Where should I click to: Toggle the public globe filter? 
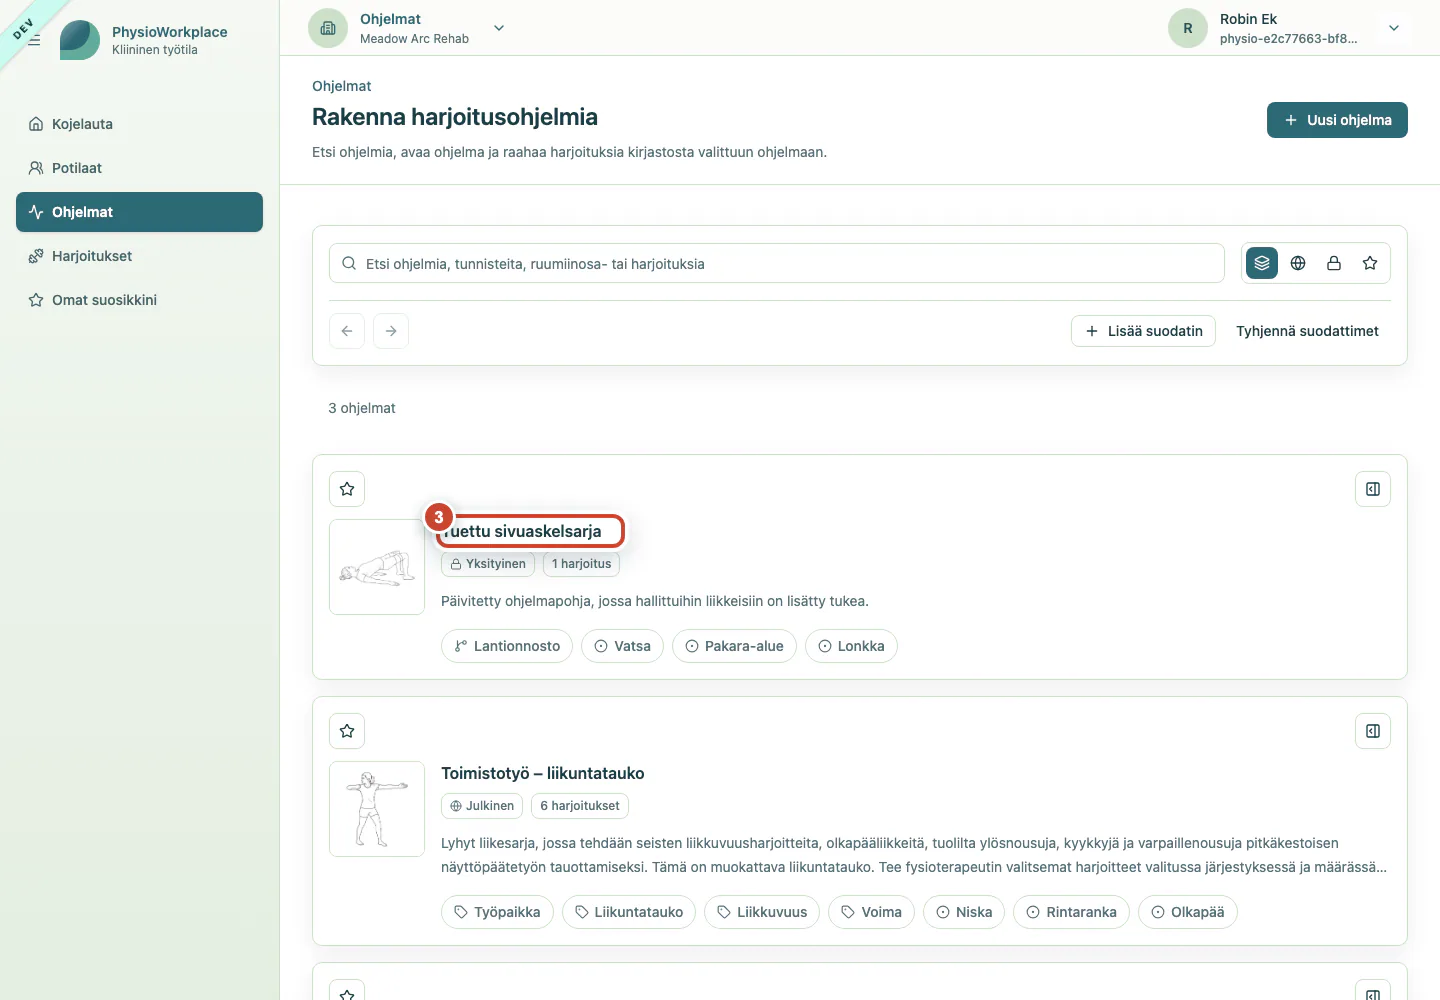point(1298,263)
